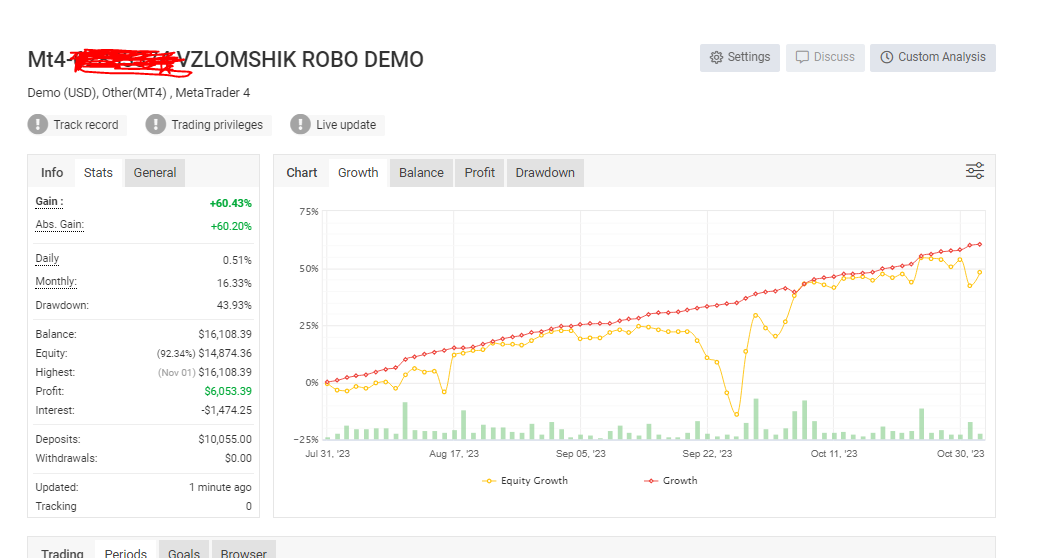Click the $14,874.36 equity value
This screenshot has height=558, width=1062.
[225, 353]
